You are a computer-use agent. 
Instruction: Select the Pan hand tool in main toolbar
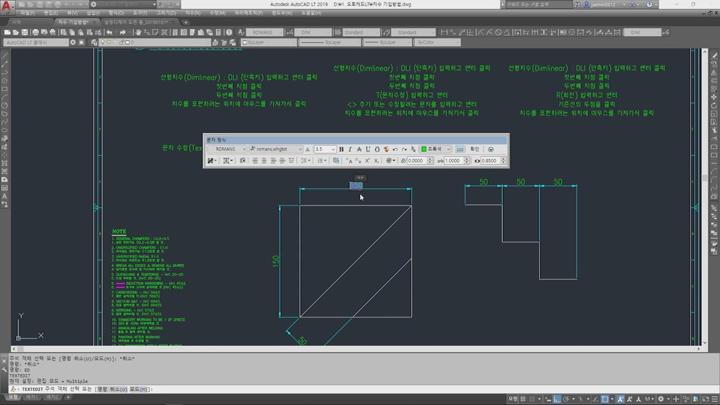138,32
